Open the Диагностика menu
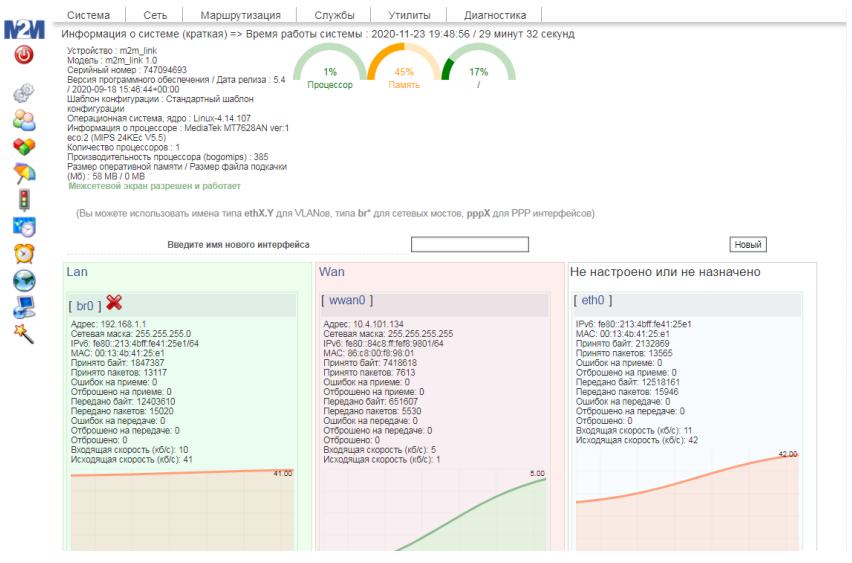Screen dimensions: 852x563 coord(494,15)
